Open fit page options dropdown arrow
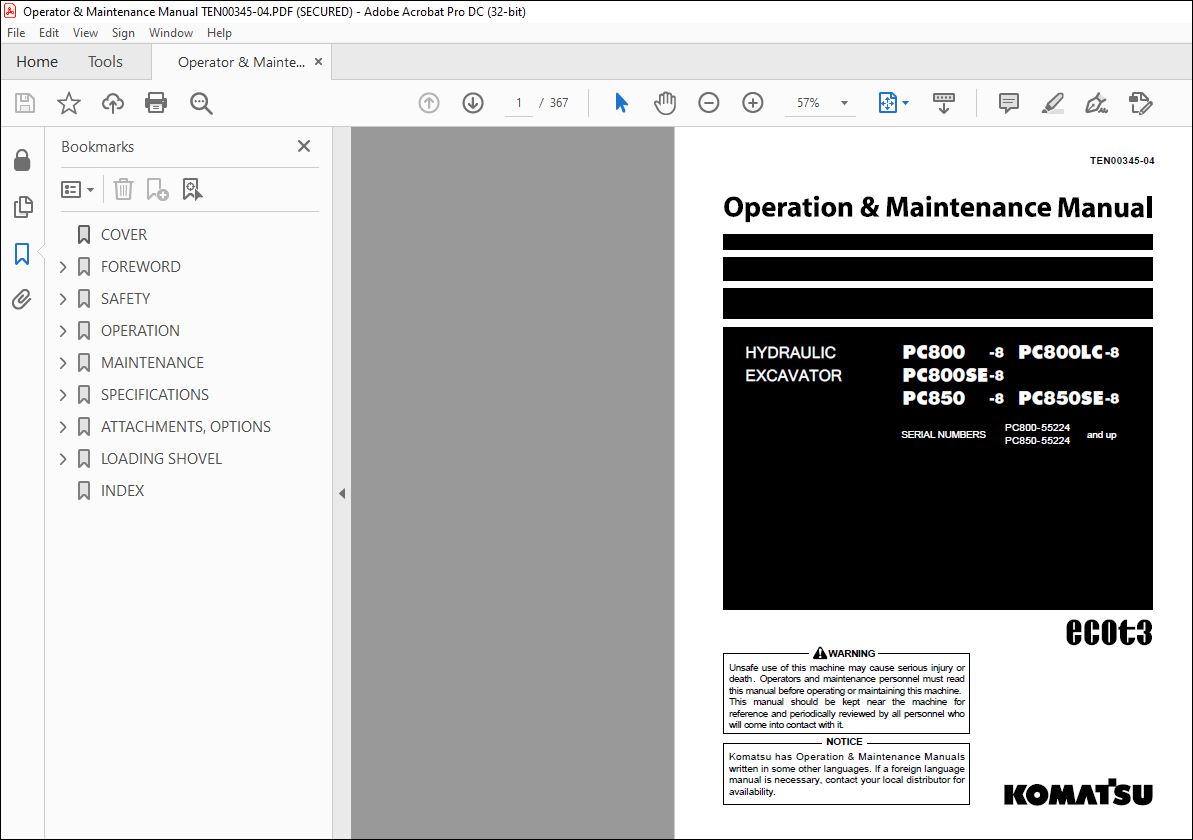 pyautogui.click(x=905, y=103)
